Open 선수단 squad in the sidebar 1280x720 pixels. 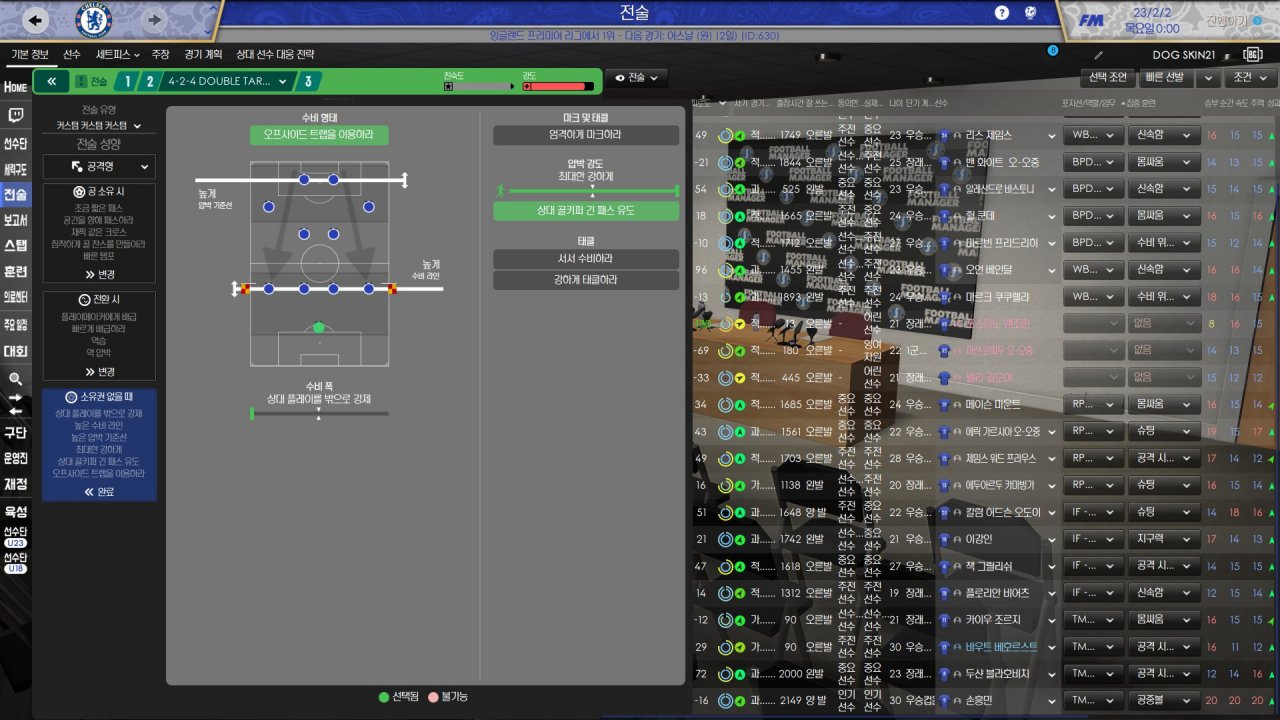(15, 142)
